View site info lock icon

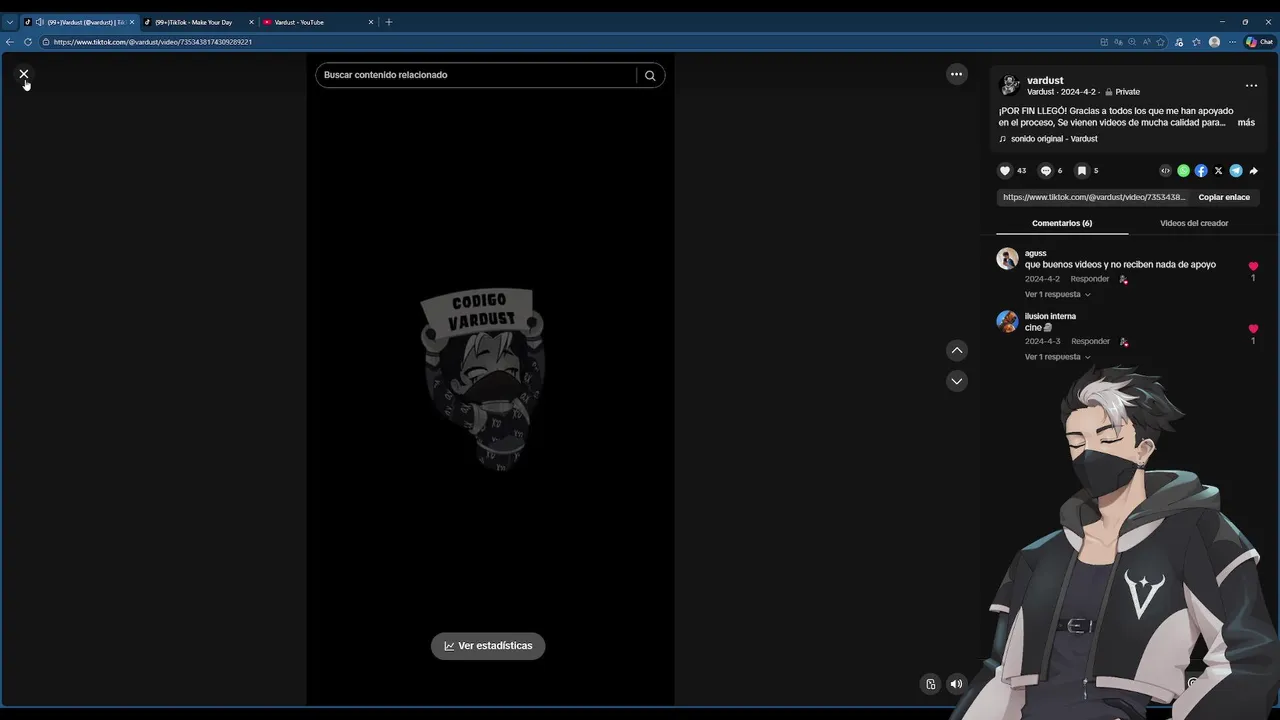[46, 42]
